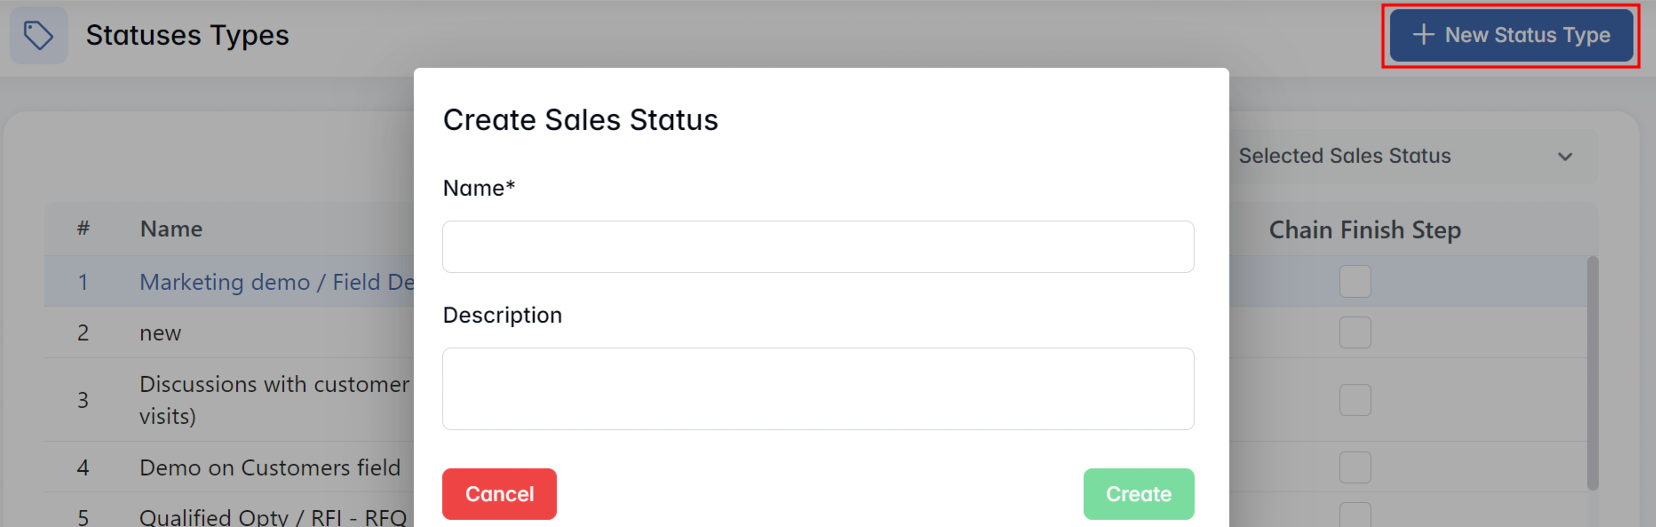Viewport: 1656px width, 527px height.
Task: Select the Marketing demo / Field row
Action: (x=276, y=282)
